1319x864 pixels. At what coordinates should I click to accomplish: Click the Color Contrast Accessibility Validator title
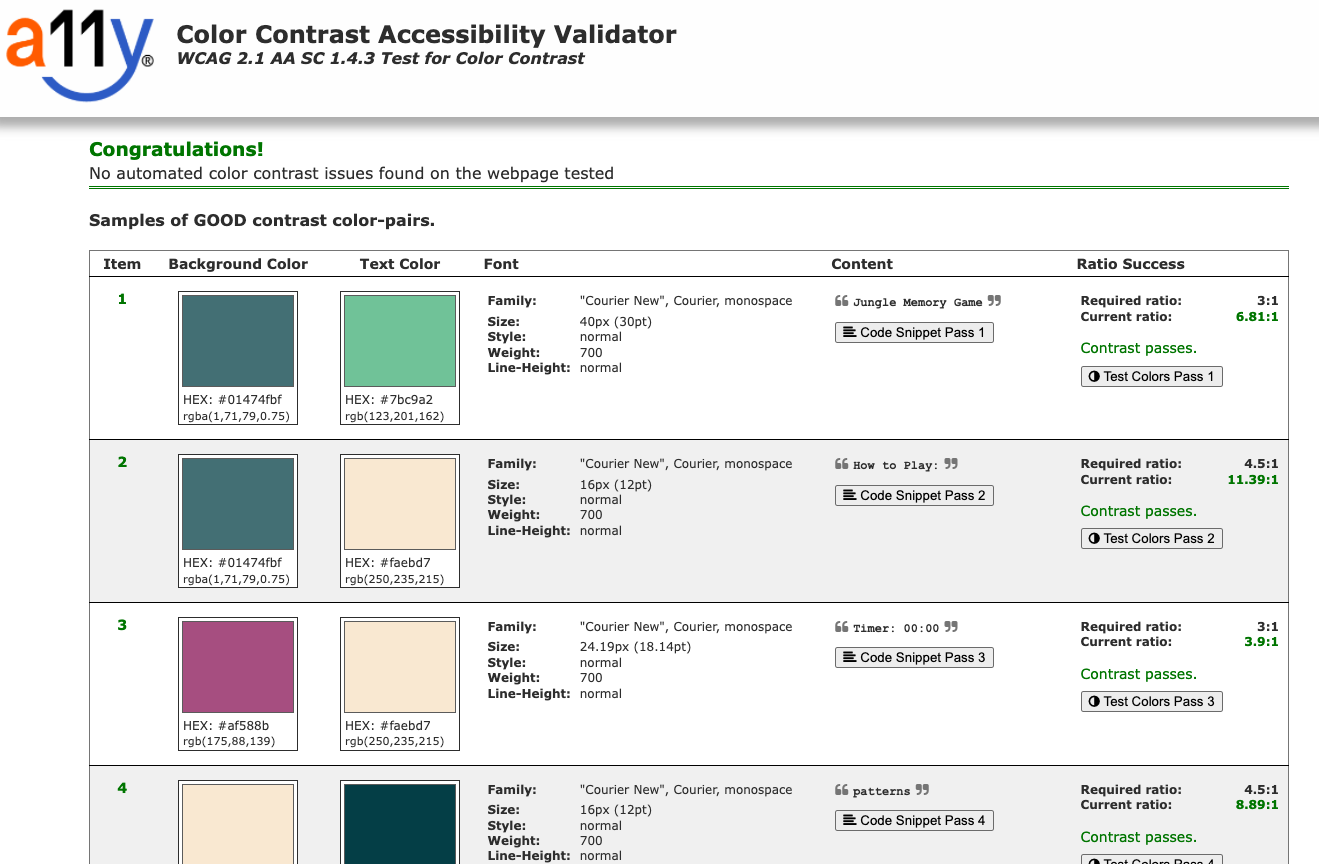pos(427,35)
